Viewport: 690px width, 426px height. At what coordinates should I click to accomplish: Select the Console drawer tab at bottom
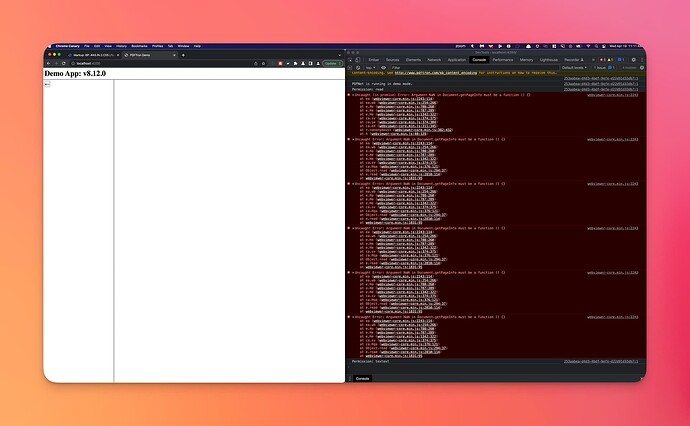(x=363, y=378)
